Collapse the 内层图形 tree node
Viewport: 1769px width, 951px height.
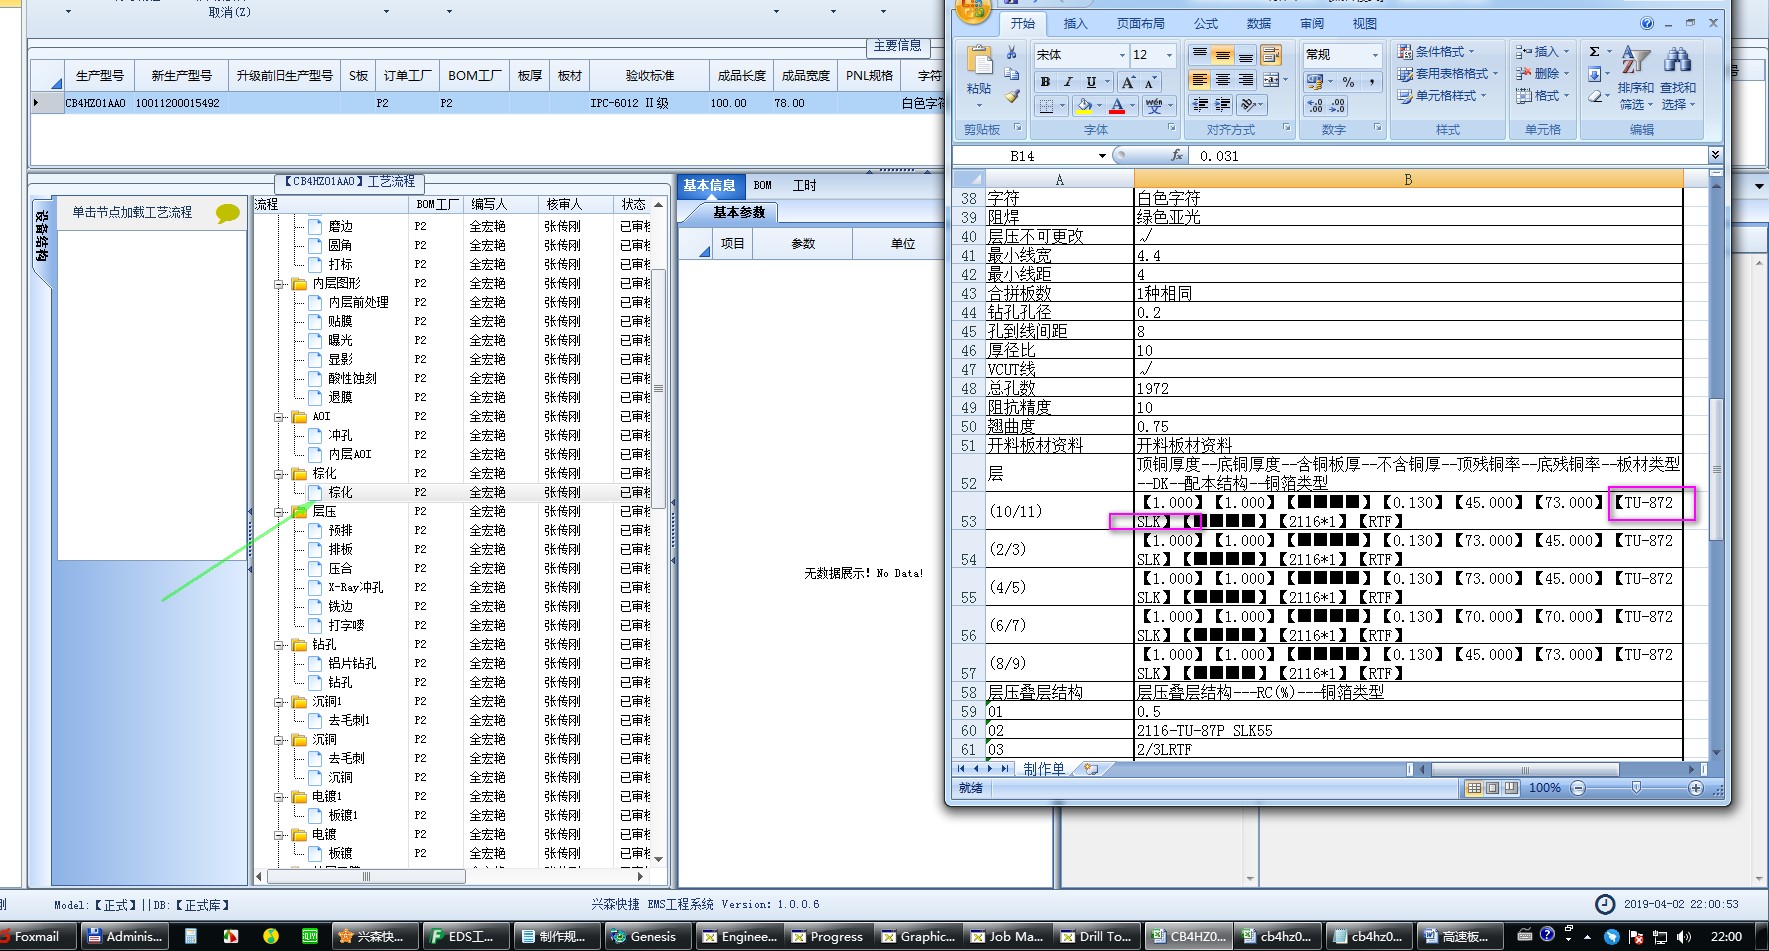279,284
